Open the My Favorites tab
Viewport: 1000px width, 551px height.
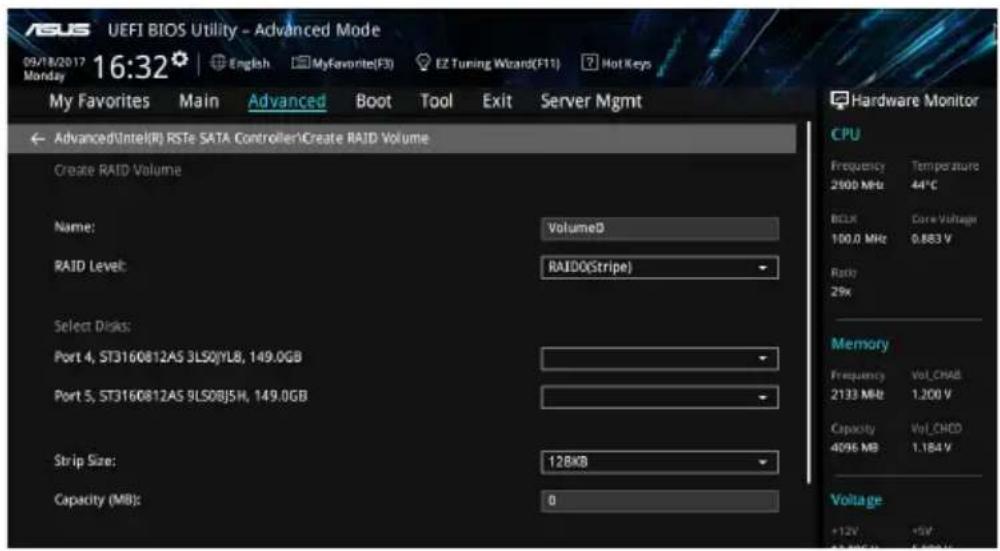99,101
